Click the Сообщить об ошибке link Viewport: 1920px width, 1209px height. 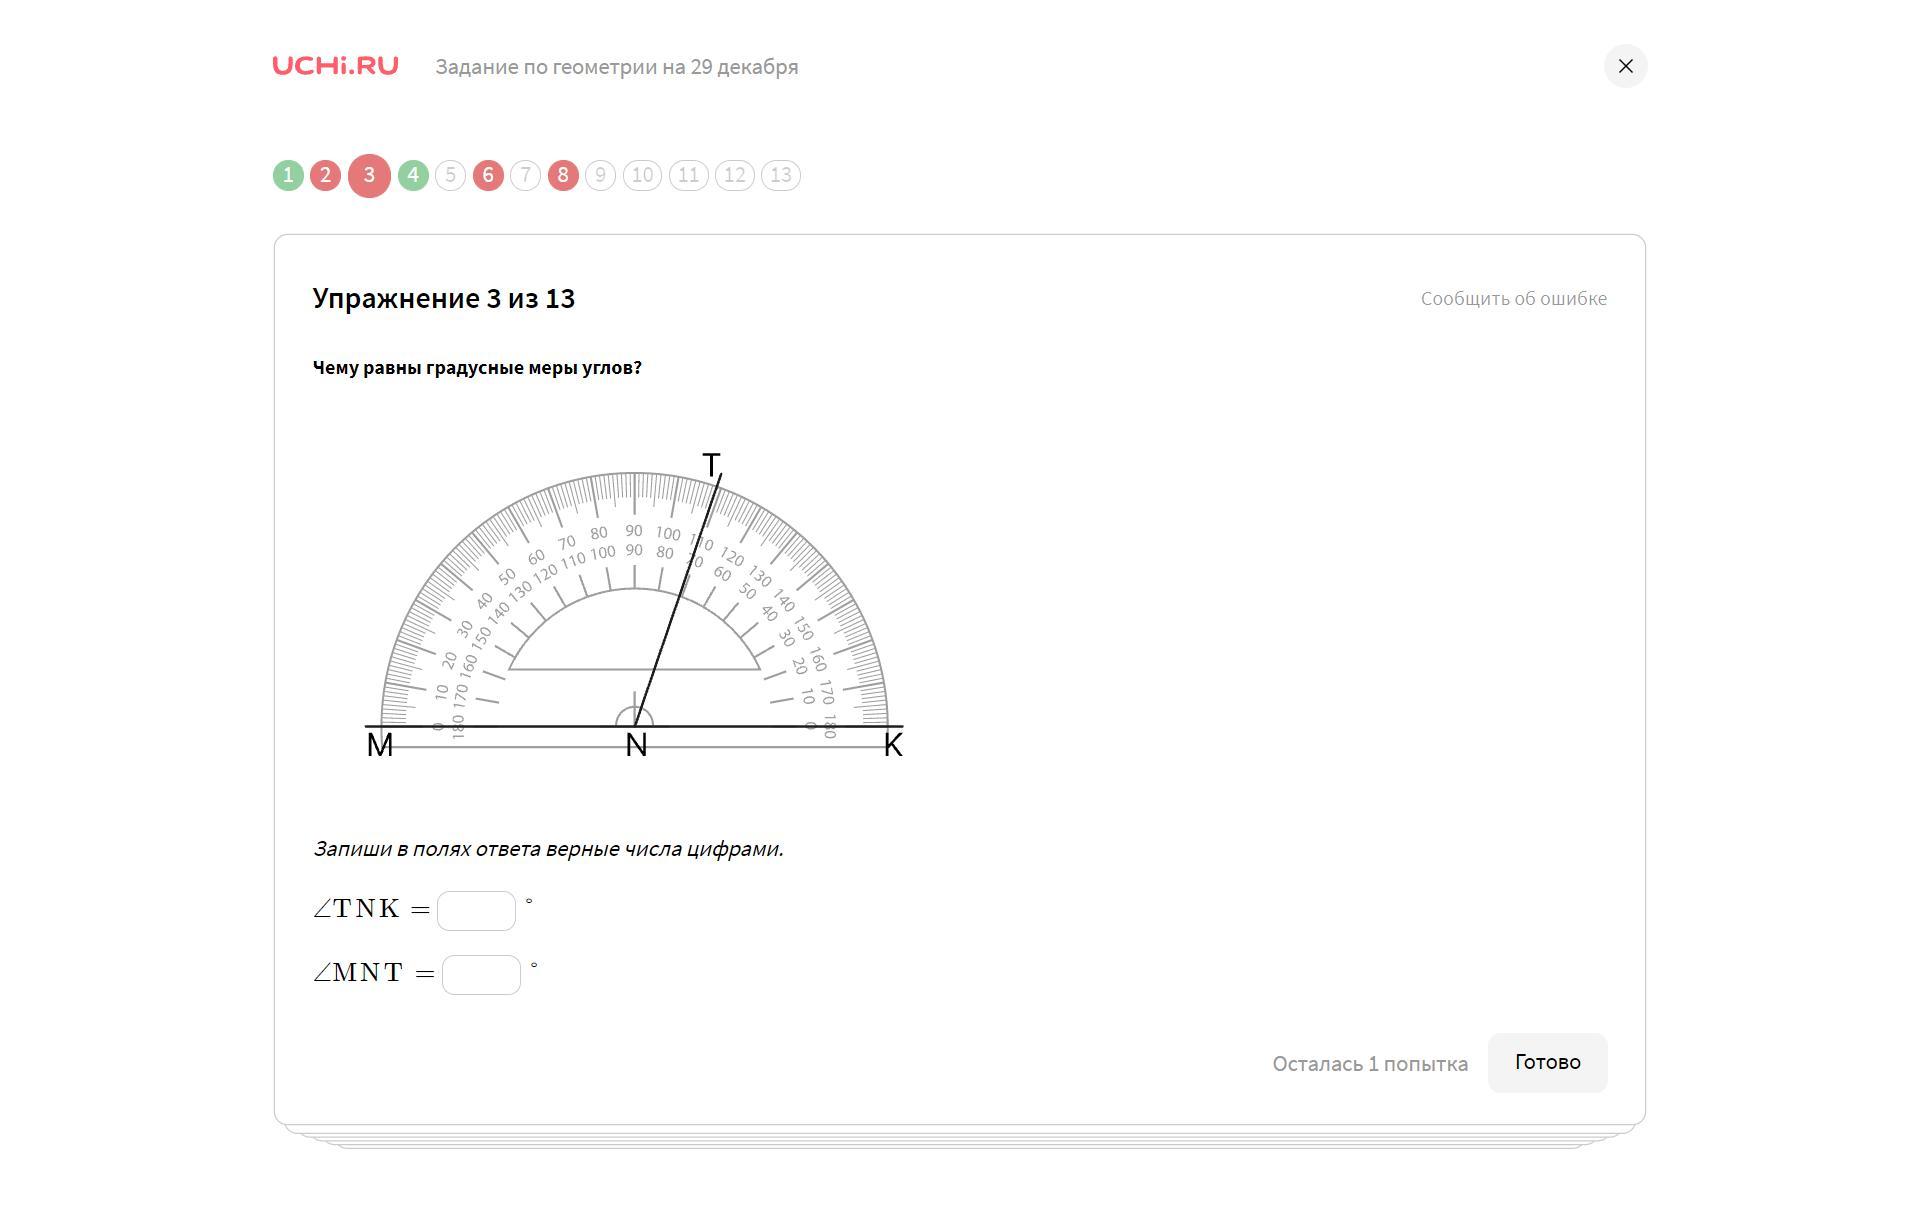point(1513,299)
